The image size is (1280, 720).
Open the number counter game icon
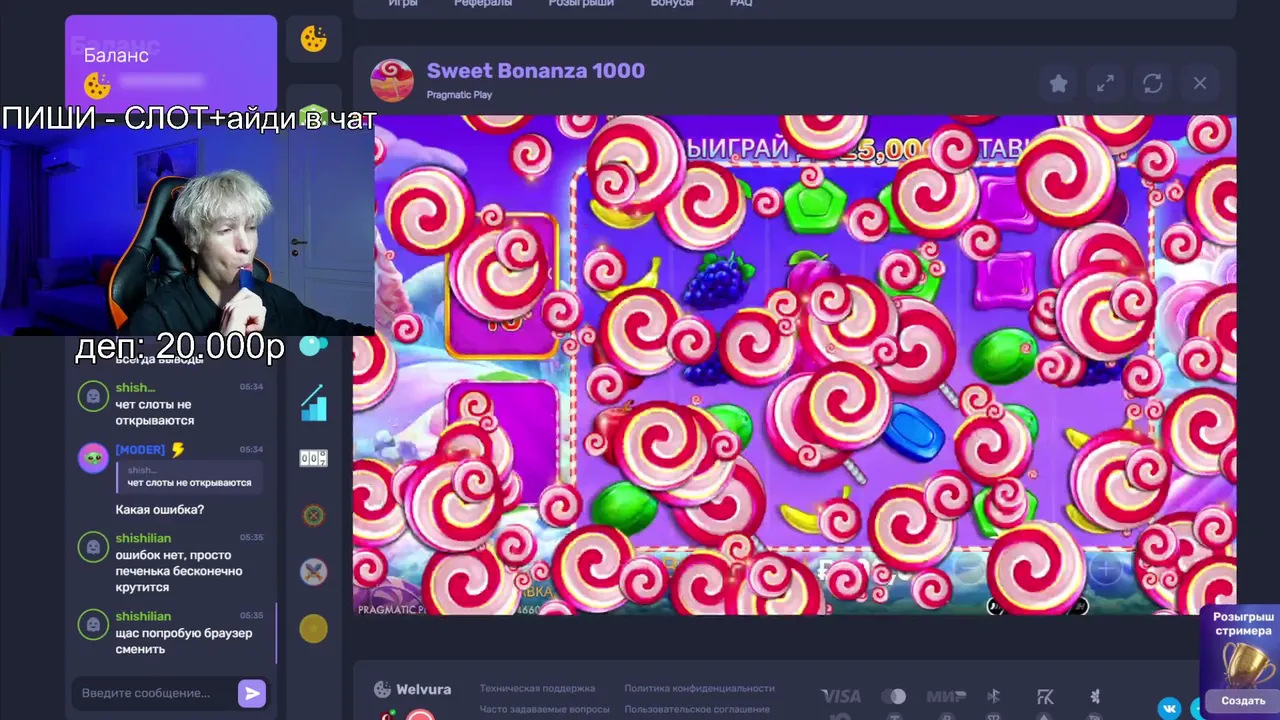(314, 458)
